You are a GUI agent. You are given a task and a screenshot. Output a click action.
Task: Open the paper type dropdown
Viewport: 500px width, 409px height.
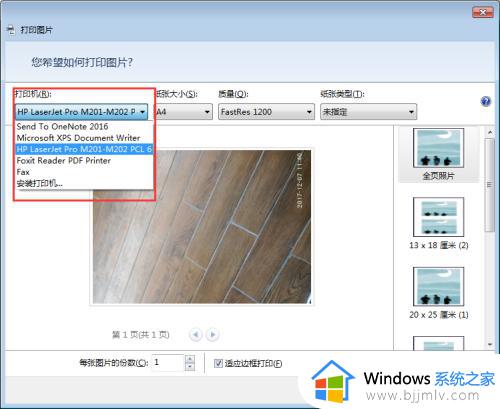click(368, 112)
